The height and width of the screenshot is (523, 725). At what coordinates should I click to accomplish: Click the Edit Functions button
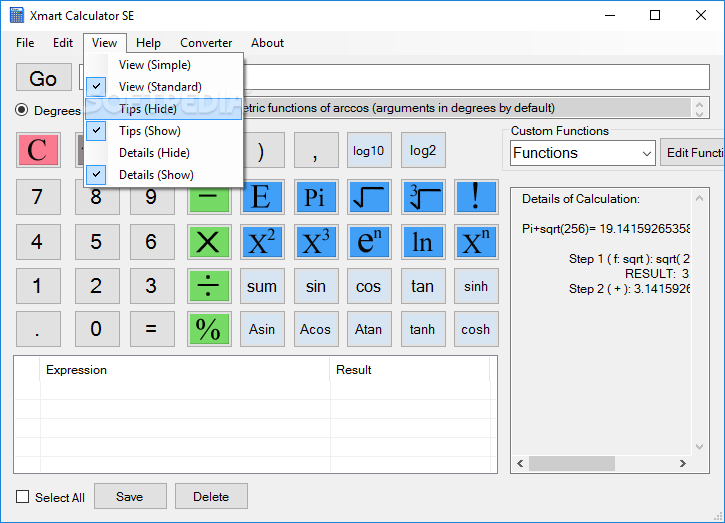pos(692,153)
